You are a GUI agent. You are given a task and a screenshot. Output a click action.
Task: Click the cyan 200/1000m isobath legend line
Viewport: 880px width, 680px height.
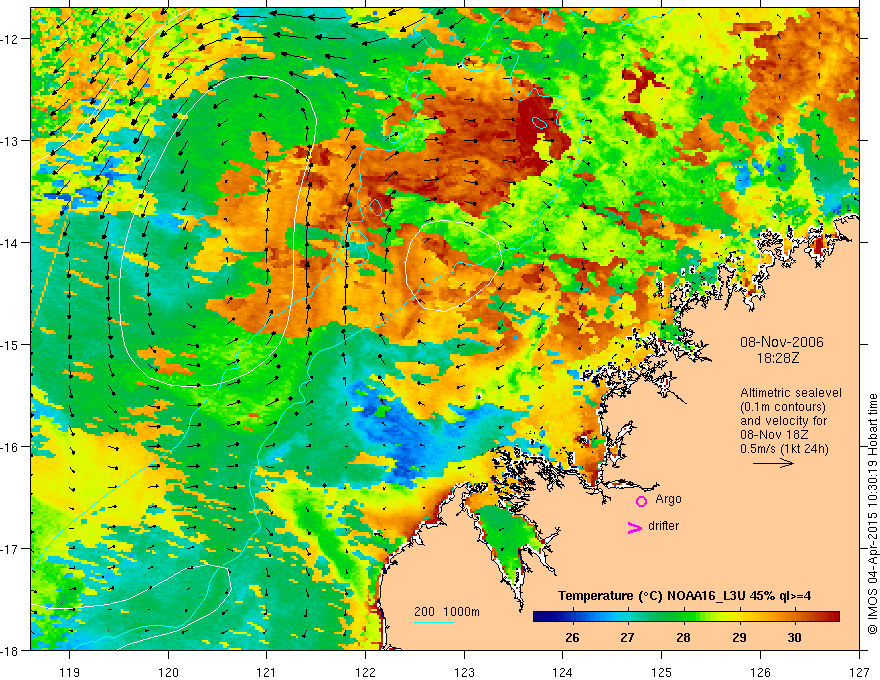[434, 622]
